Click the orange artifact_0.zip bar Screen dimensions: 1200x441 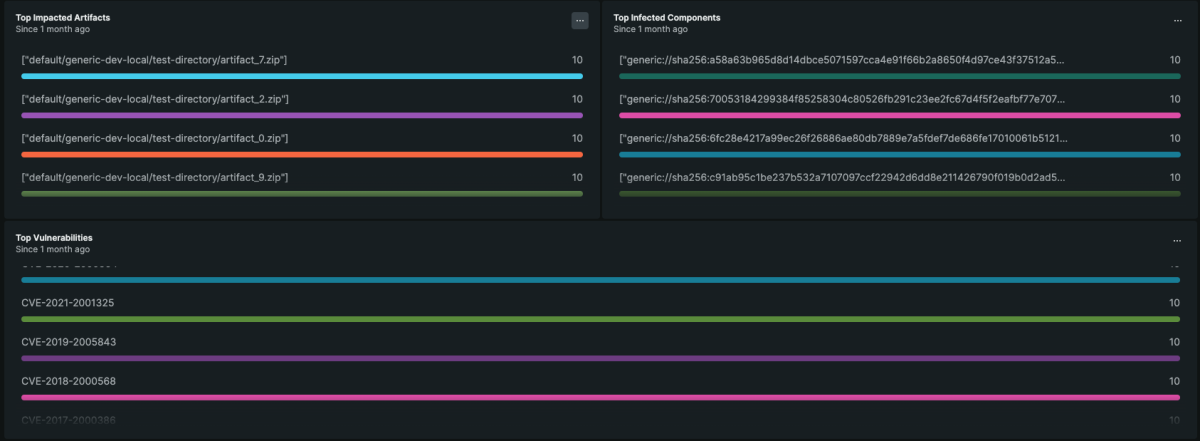301,154
